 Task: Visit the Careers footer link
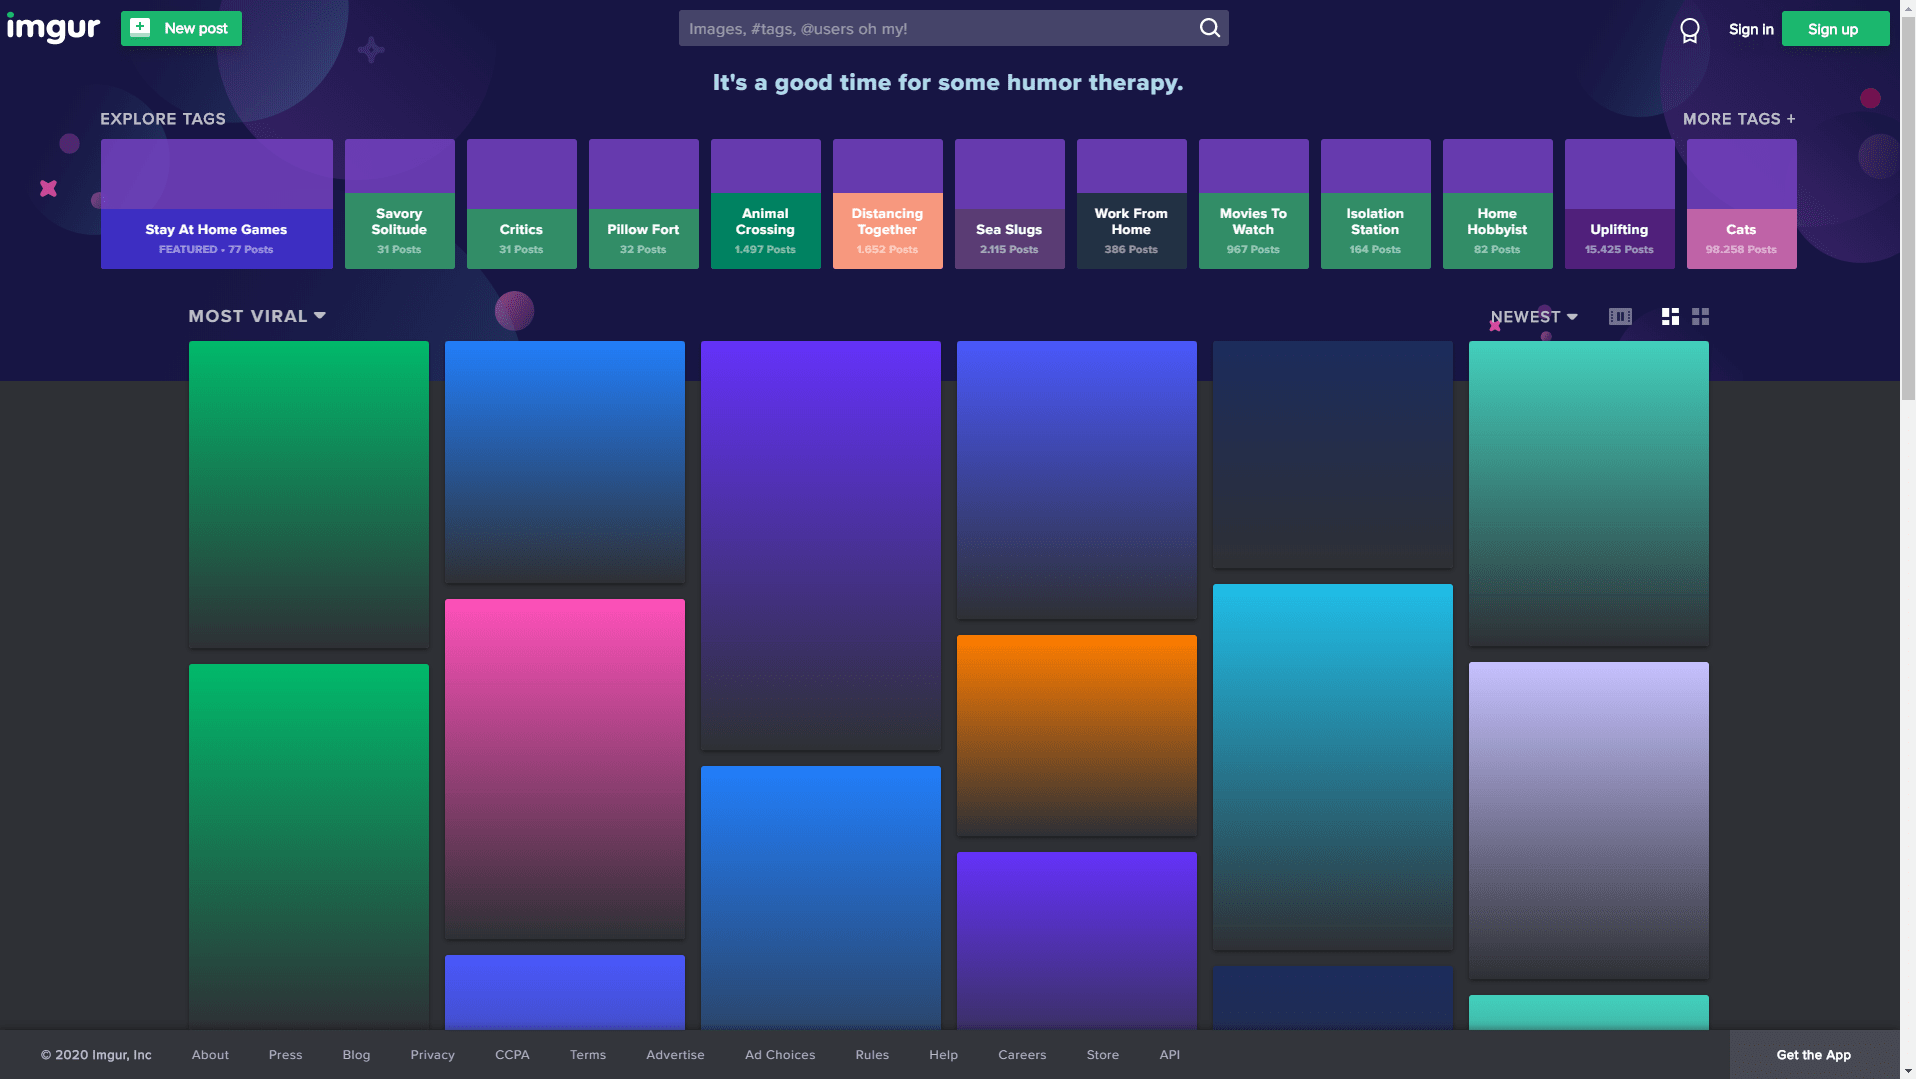tap(1022, 1055)
